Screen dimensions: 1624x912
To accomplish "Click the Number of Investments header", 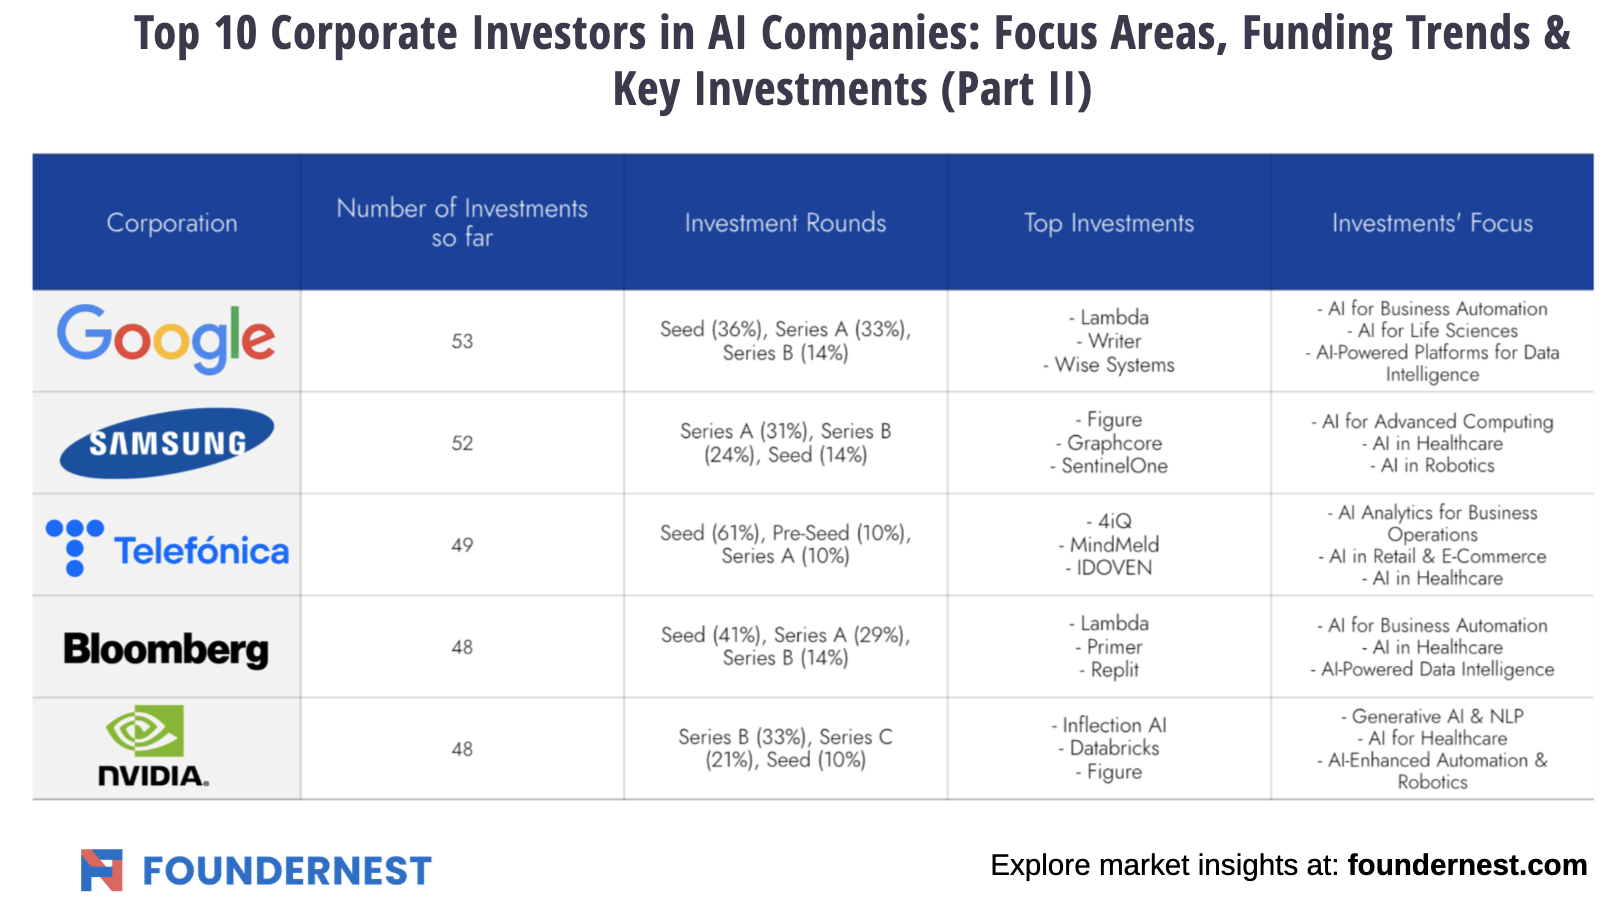I will (462, 223).
